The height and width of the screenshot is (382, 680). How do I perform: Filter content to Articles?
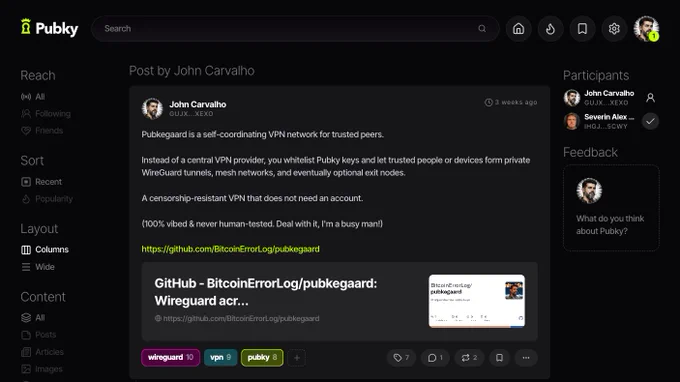click(42, 352)
